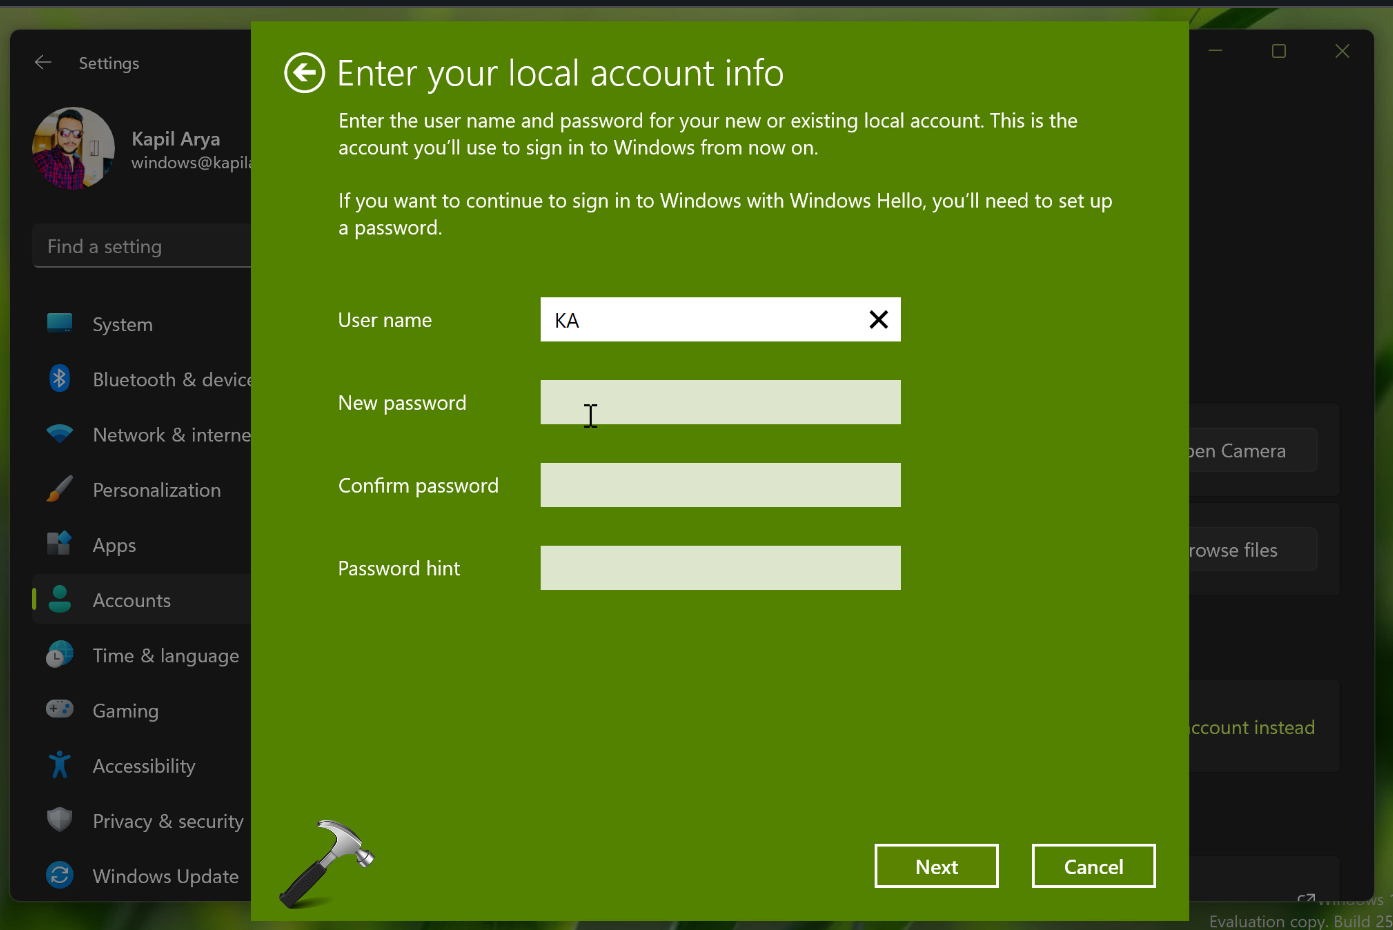1393x930 pixels.
Task: Select the Accessibility figure icon
Action: pyautogui.click(x=60, y=765)
